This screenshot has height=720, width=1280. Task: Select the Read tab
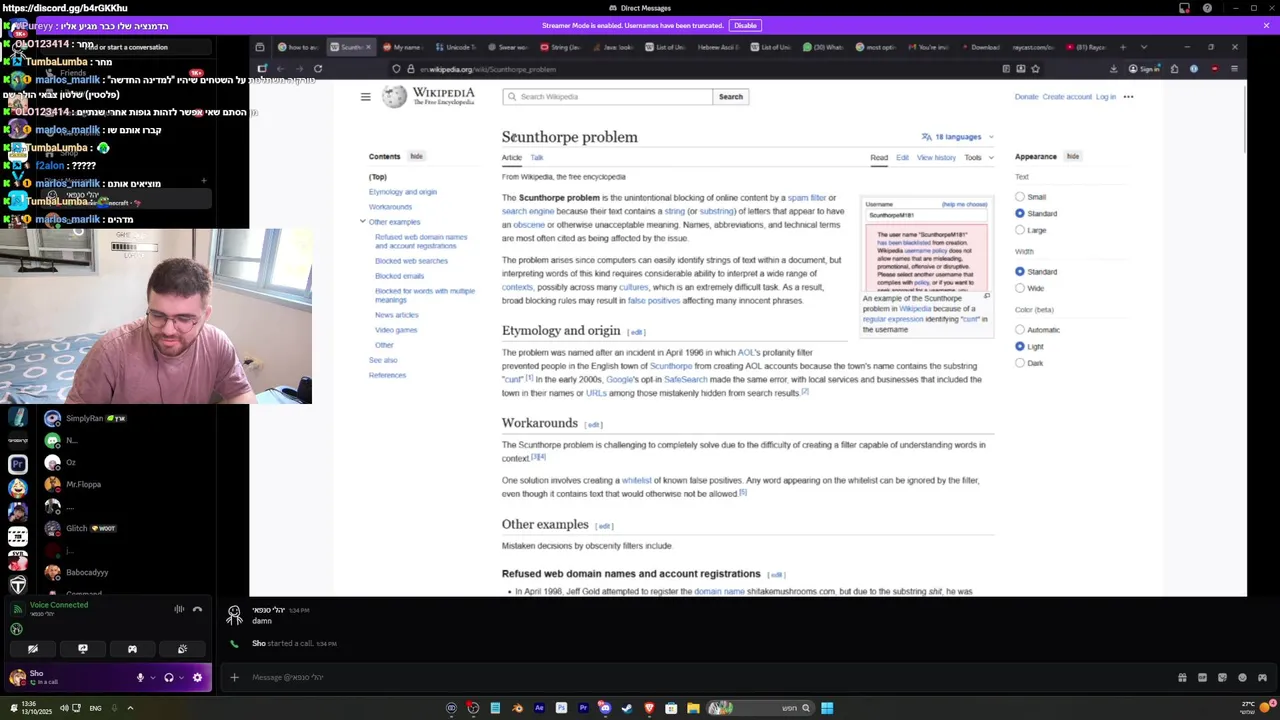point(879,157)
